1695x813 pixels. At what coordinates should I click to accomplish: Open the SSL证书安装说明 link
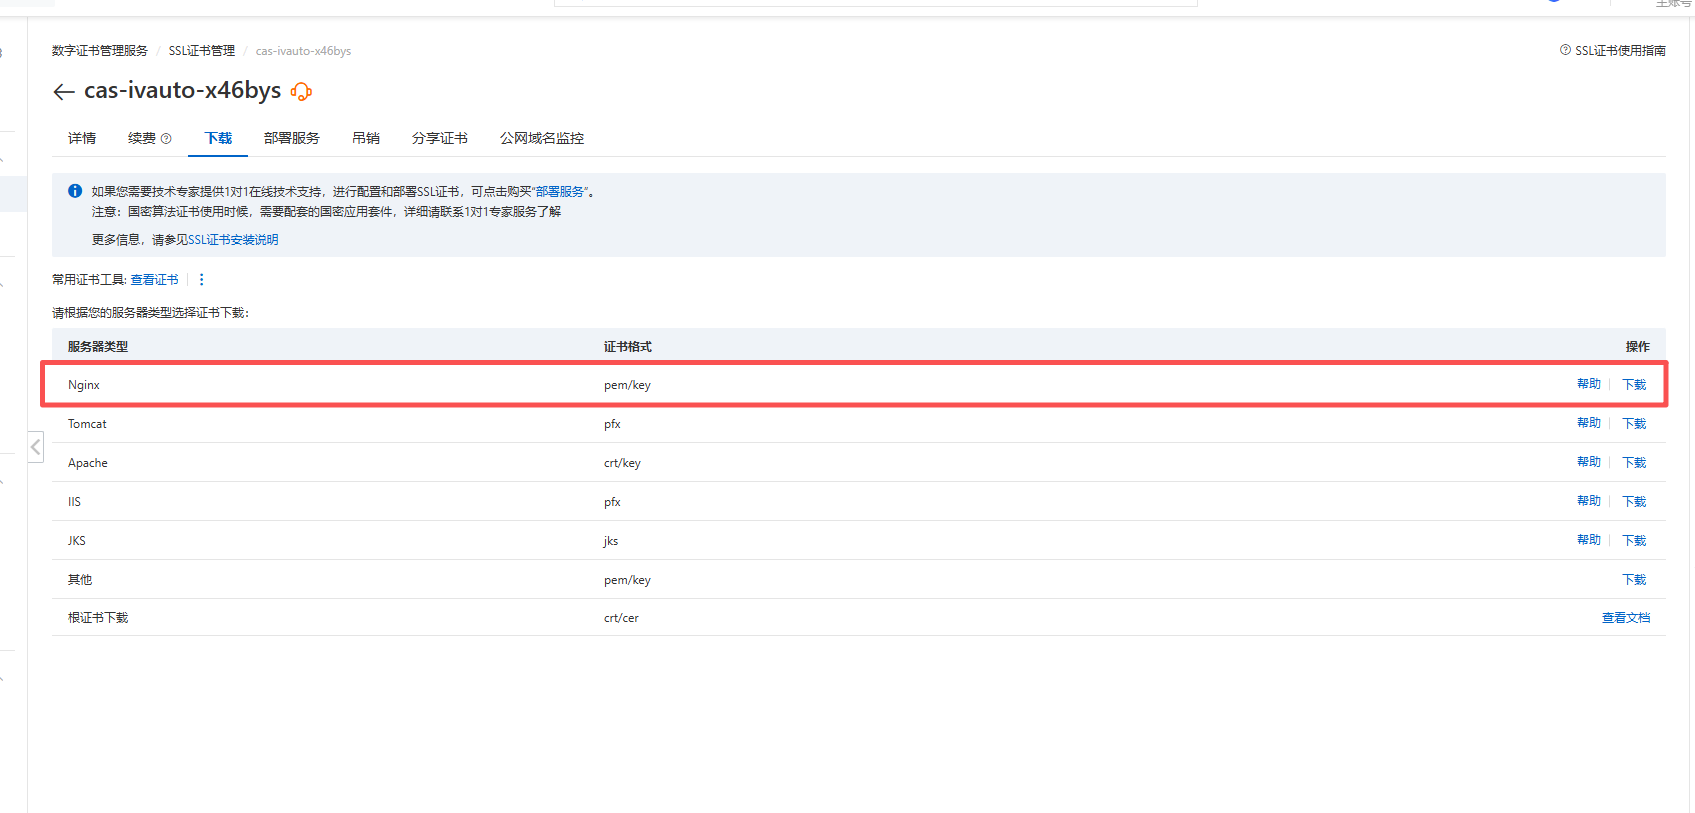[233, 240]
